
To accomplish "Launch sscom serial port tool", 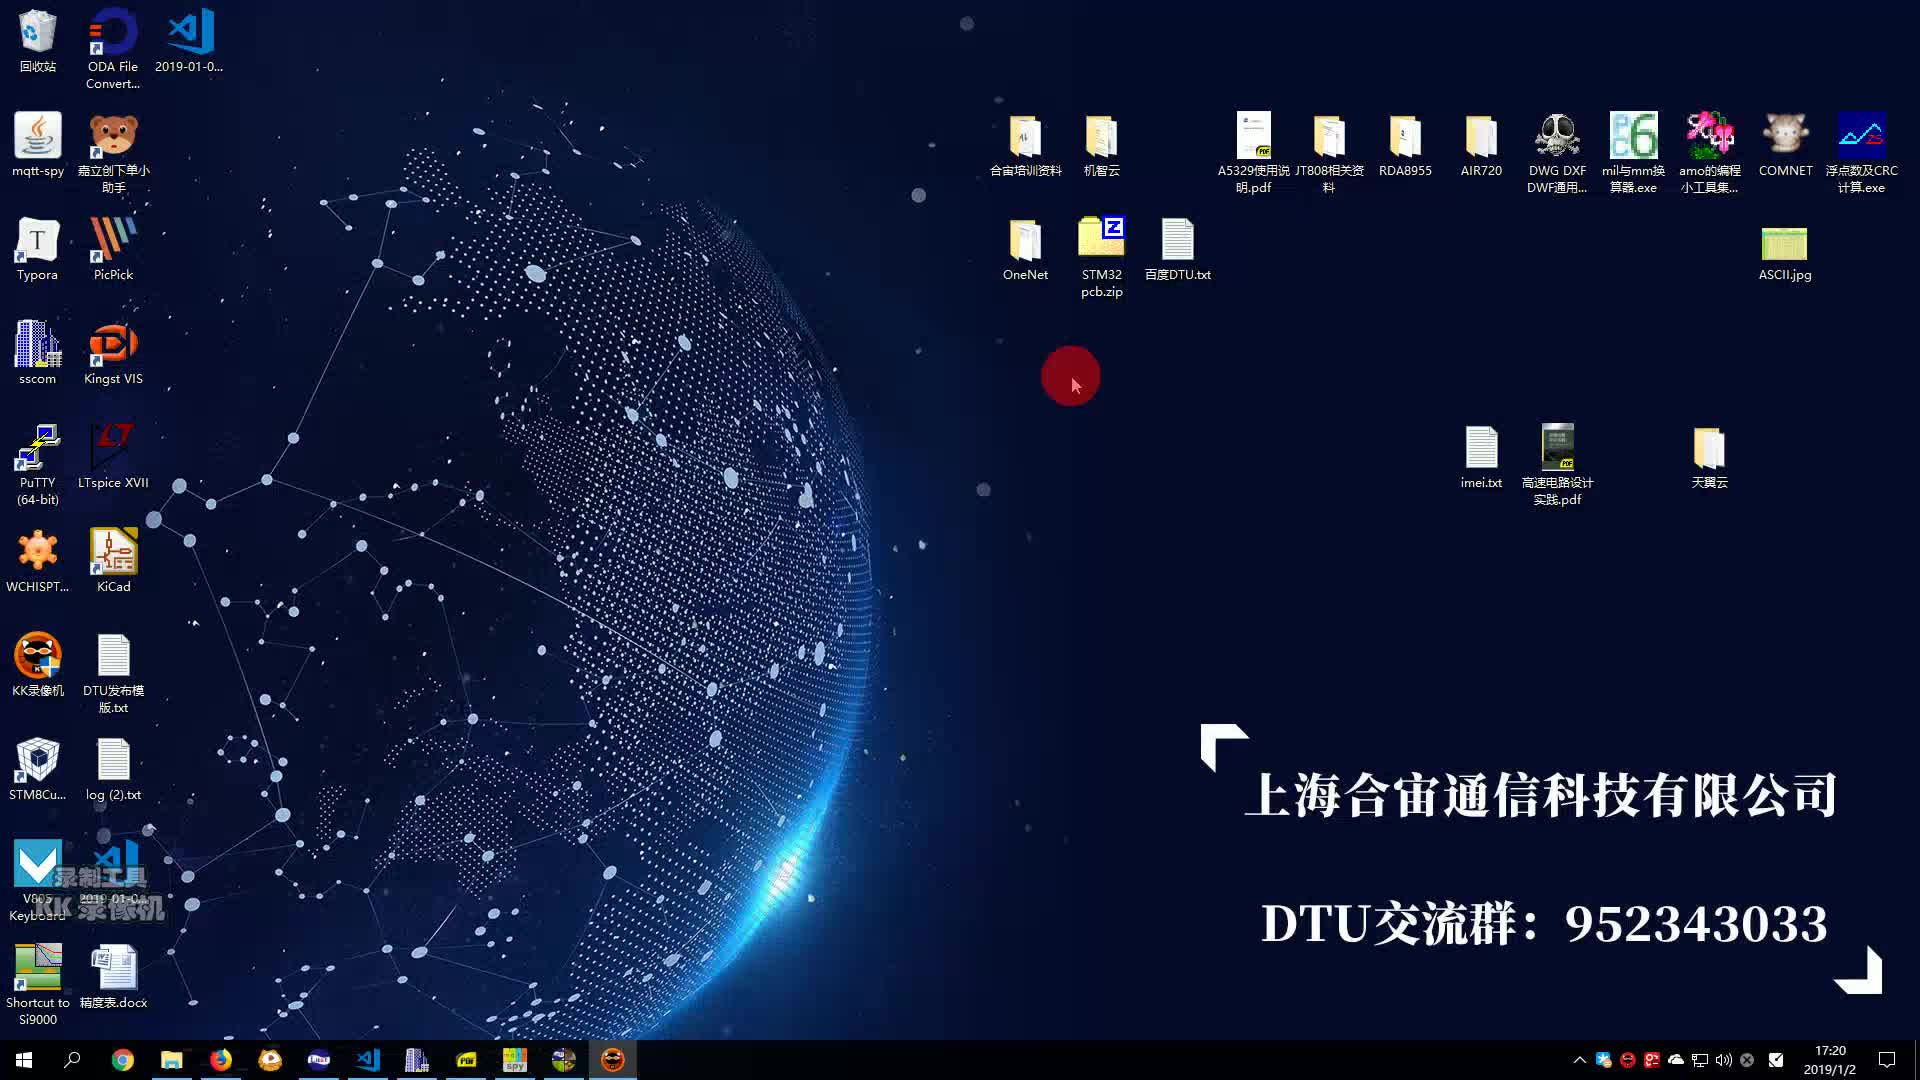I will 36,347.
